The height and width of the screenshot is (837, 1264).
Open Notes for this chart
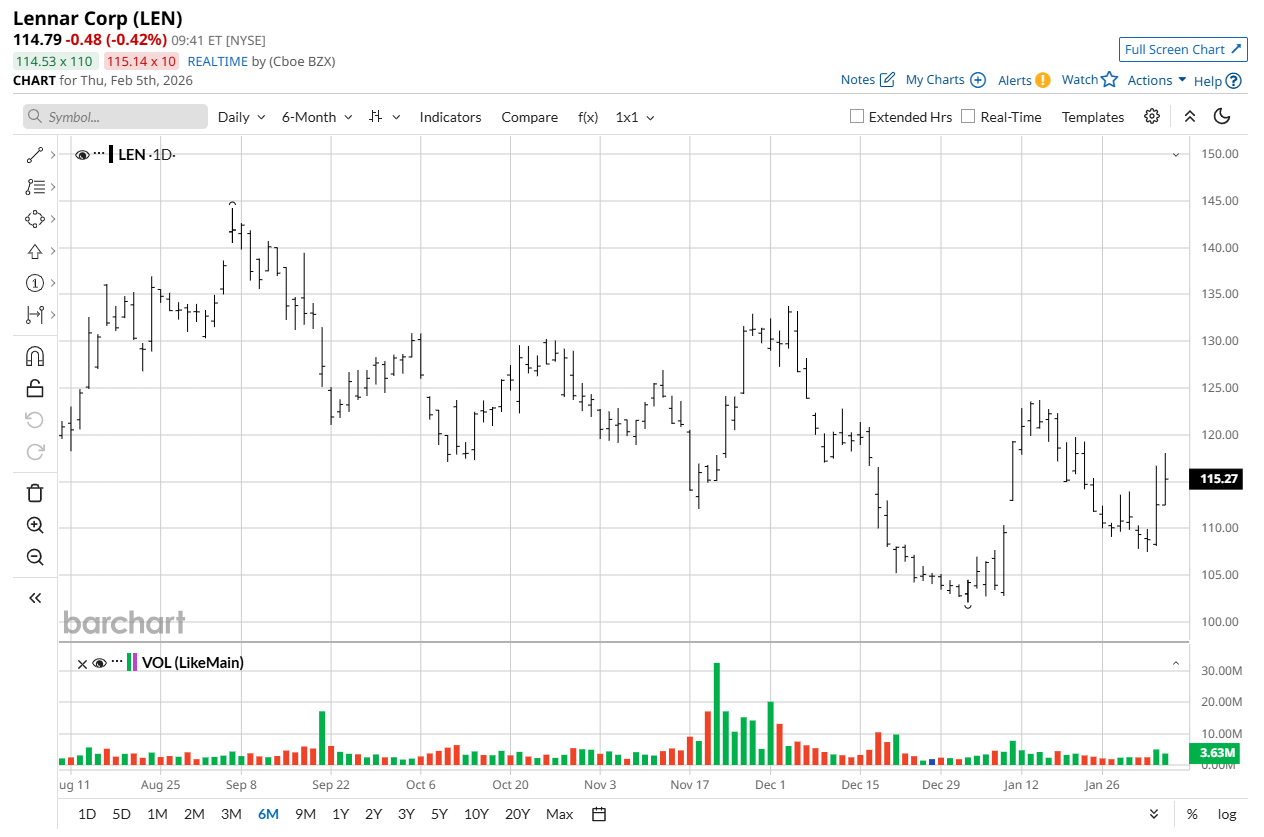coord(867,80)
